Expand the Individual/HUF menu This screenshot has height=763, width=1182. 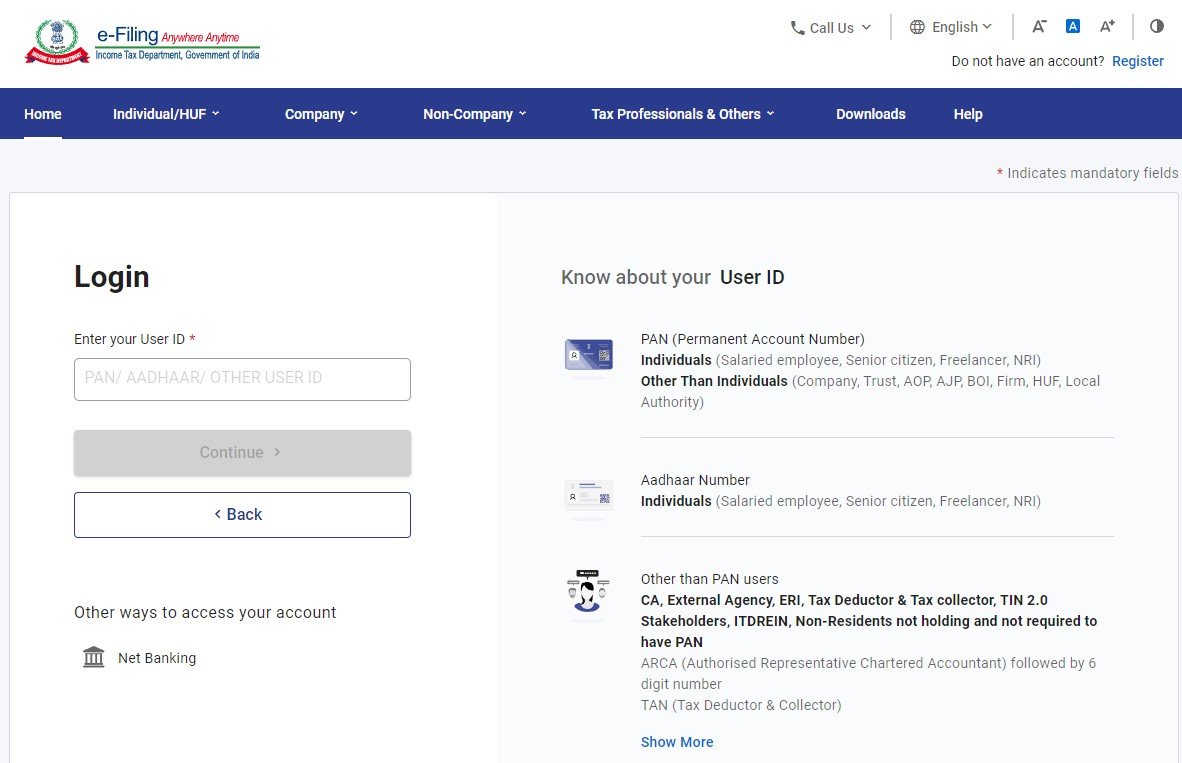pos(166,114)
